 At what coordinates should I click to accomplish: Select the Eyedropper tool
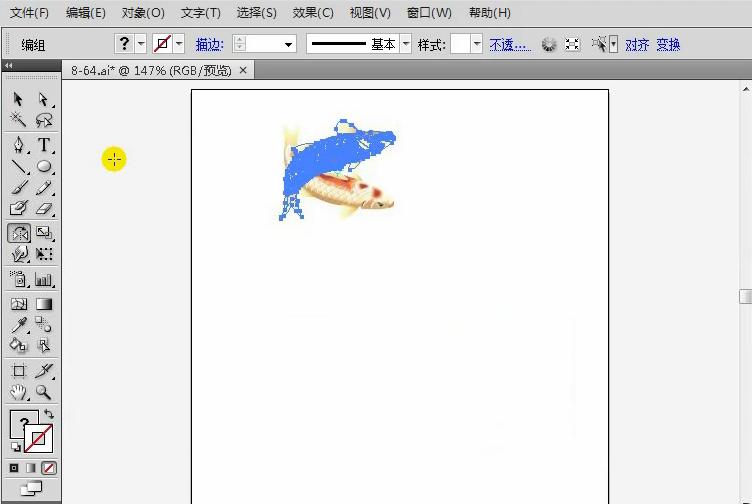click(x=19, y=324)
